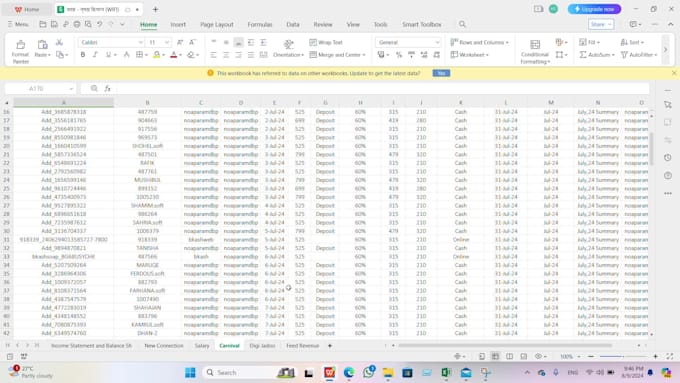Click the red font color swatch
Image resolution: width=680 pixels, height=383 pixels.
pos(173,55)
